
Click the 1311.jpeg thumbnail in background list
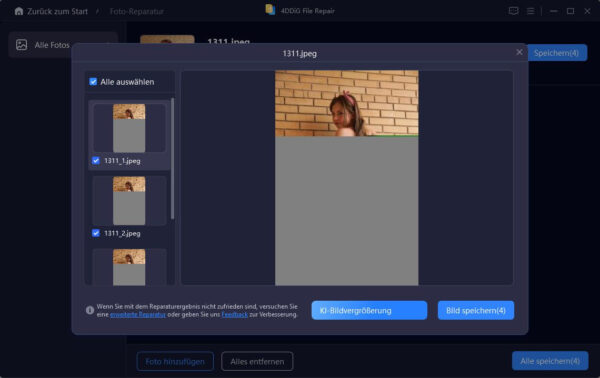(x=167, y=39)
